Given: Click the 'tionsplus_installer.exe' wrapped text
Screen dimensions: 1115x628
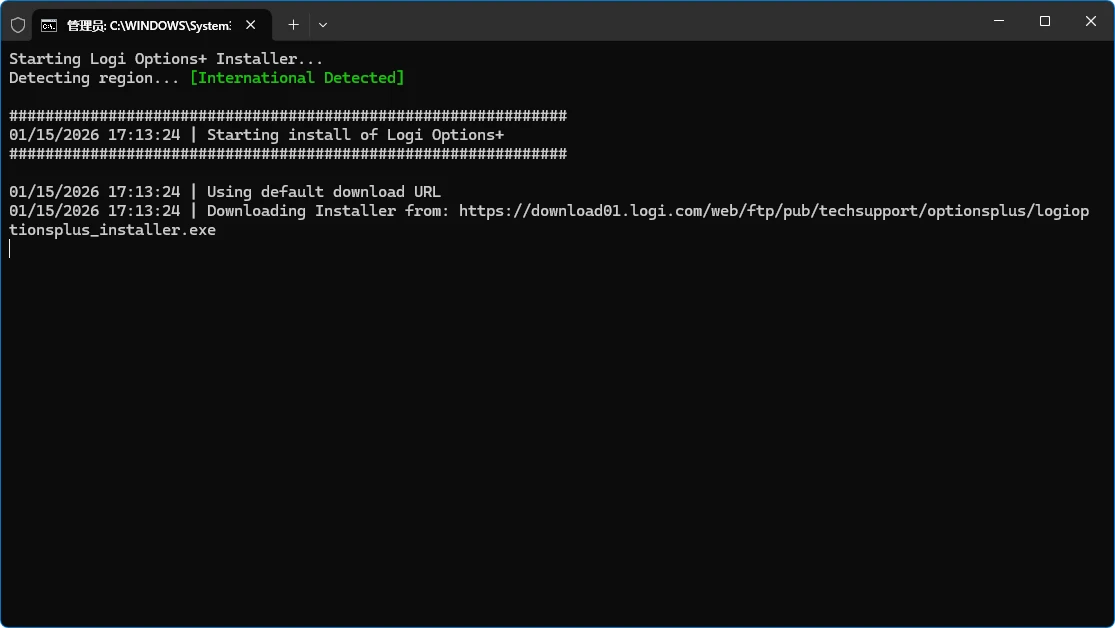Looking at the screenshot, I should point(112,230).
